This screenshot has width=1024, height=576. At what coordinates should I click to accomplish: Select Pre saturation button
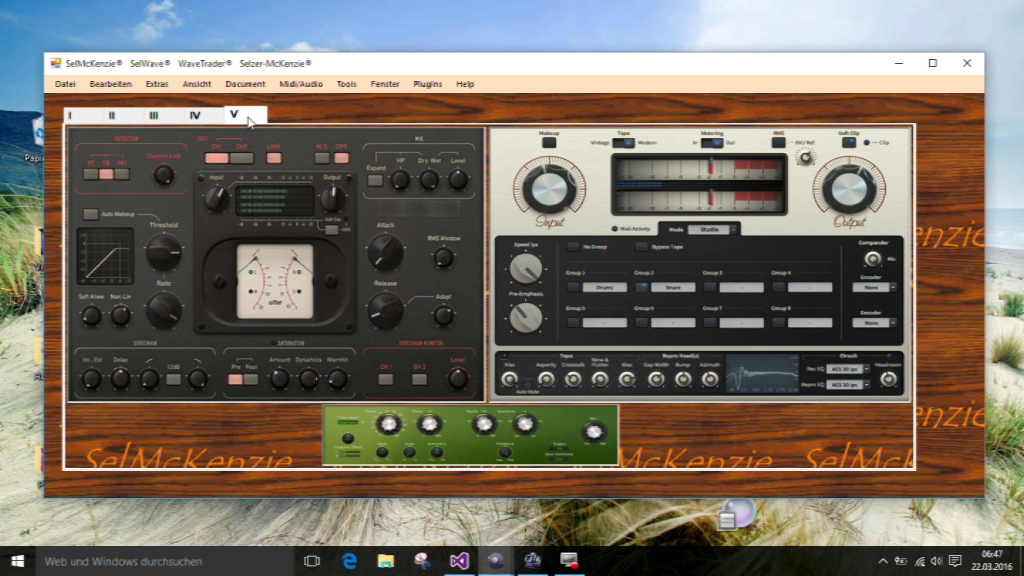pos(235,379)
